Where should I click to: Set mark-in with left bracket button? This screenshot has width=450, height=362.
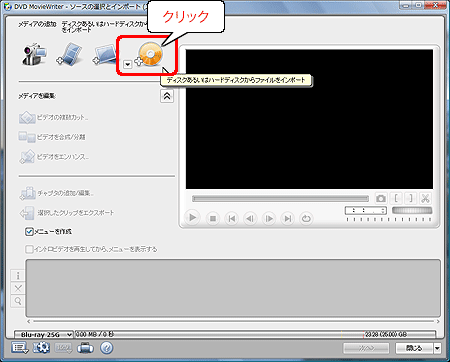click(396, 198)
